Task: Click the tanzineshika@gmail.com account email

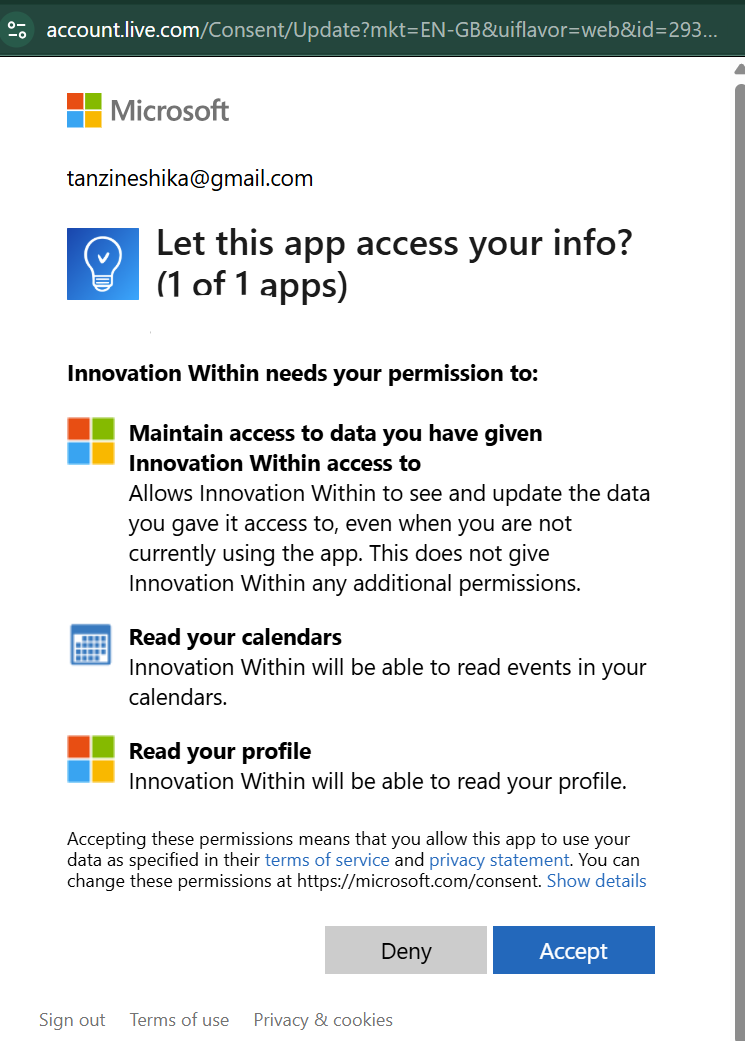Action: click(x=190, y=179)
